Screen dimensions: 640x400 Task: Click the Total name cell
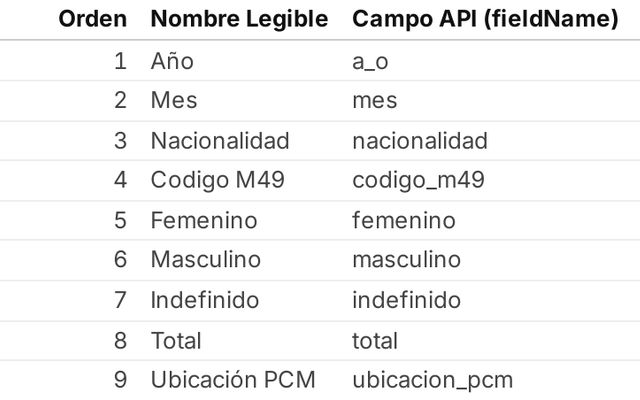[x=176, y=340]
